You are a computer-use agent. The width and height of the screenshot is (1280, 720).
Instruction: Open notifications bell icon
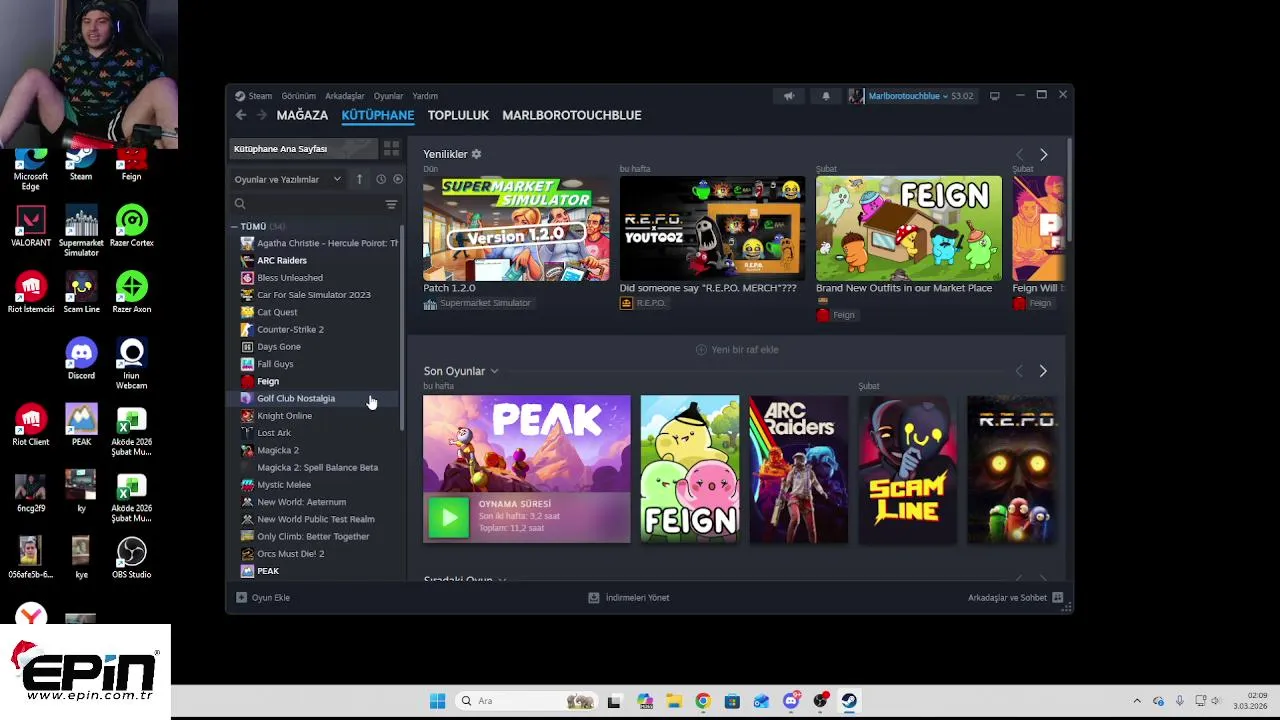(825, 96)
